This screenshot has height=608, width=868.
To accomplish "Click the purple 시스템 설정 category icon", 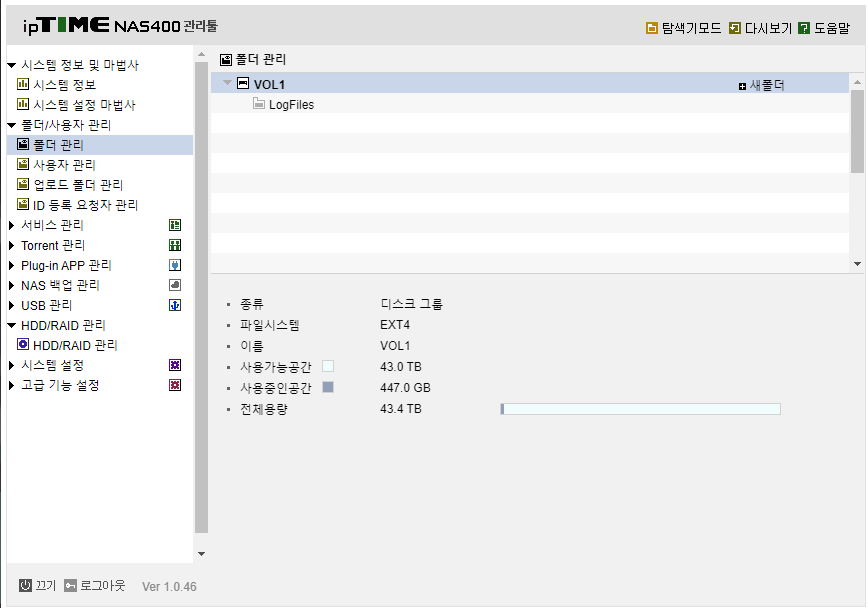I will tap(175, 365).
